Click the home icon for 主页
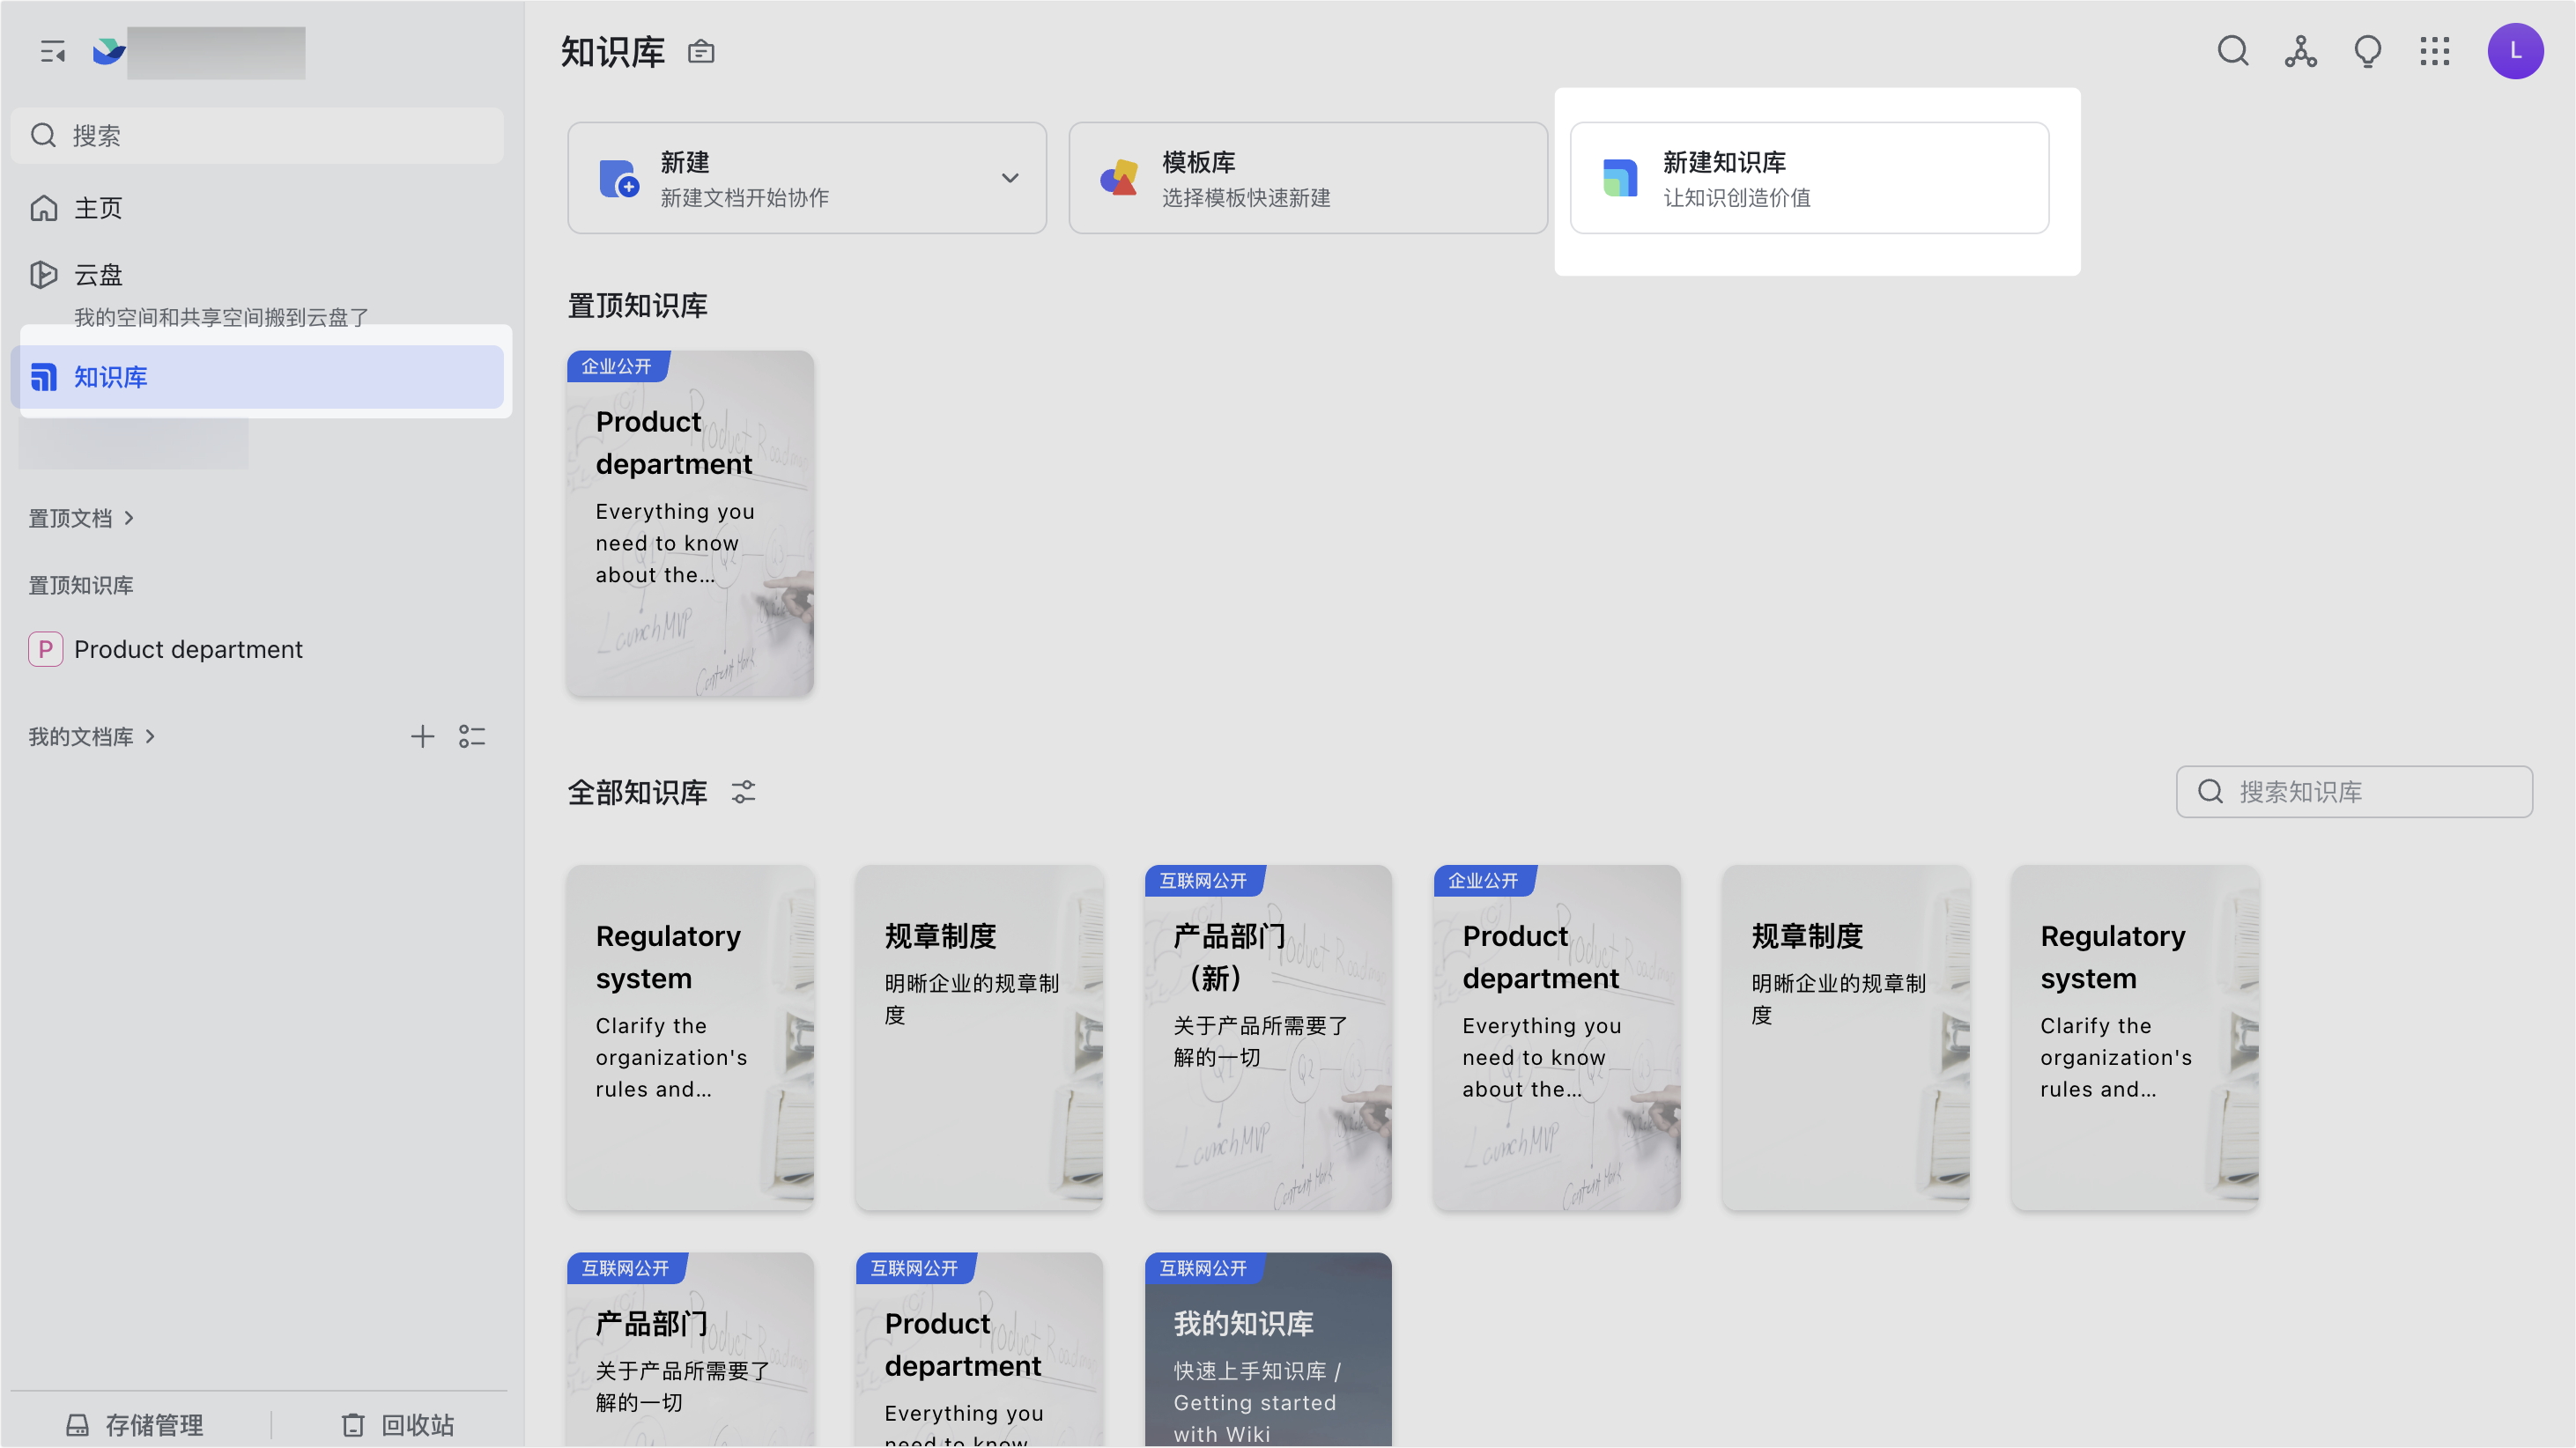 (x=43, y=208)
